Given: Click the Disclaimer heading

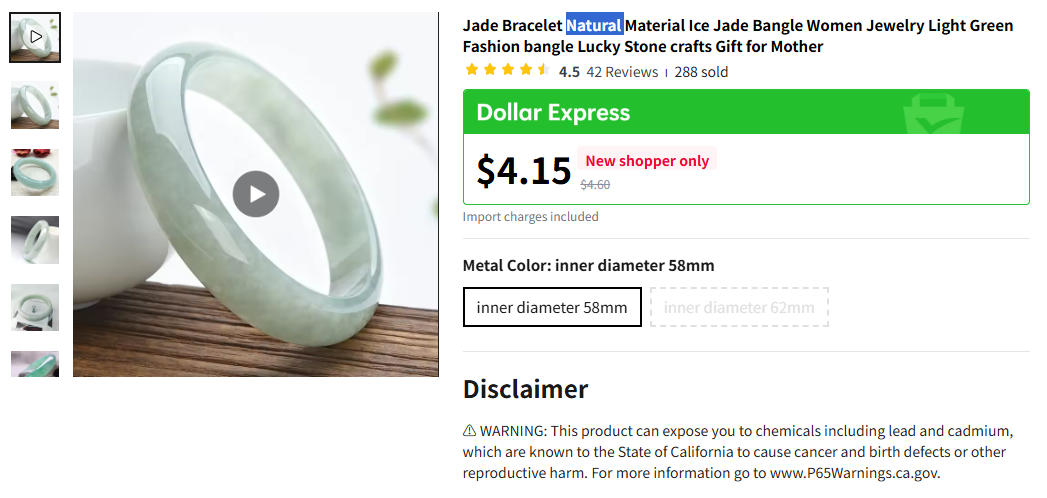Looking at the screenshot, I should (525, 389).
